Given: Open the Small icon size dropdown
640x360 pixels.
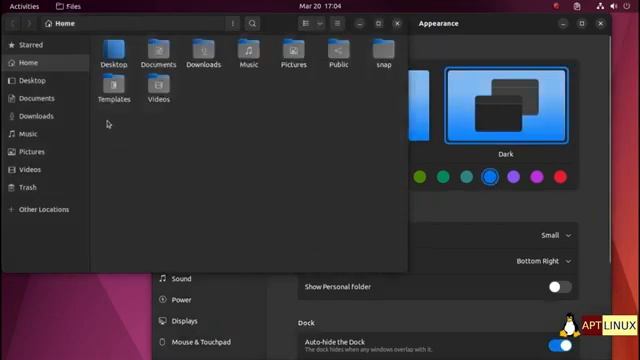Looking at the screenshot, I should (x=556, y=236).
